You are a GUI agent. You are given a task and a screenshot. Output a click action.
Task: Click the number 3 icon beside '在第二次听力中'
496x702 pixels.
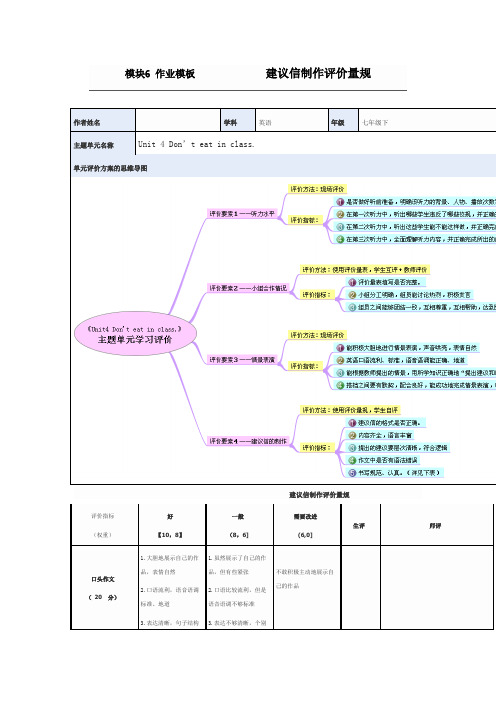[340, 227]
